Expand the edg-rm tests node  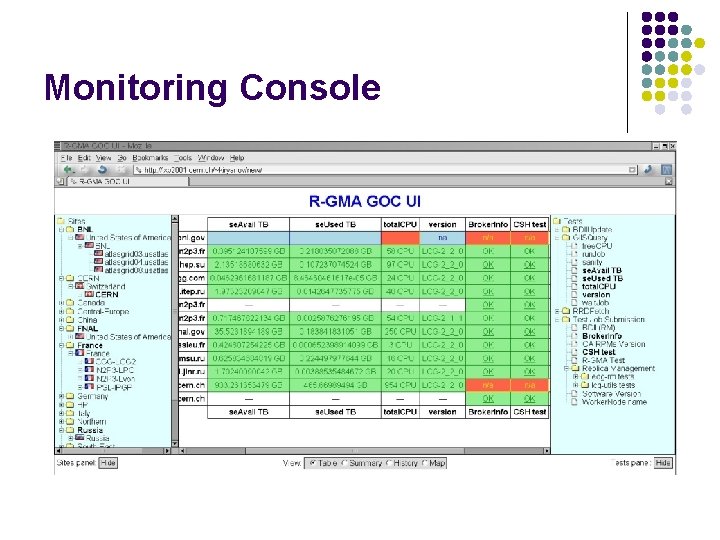point(576,377)
